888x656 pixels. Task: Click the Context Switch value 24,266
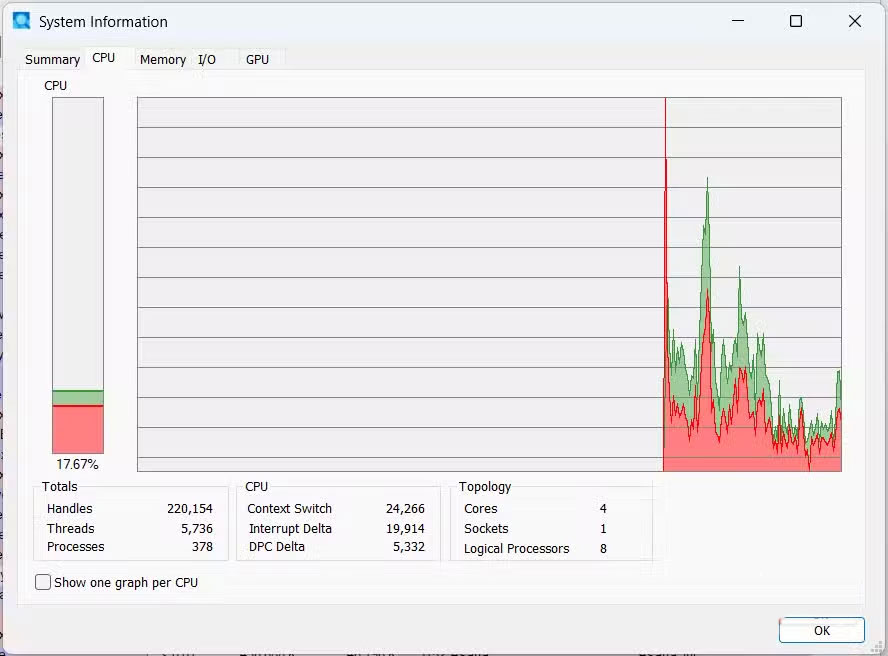point(404,508)
